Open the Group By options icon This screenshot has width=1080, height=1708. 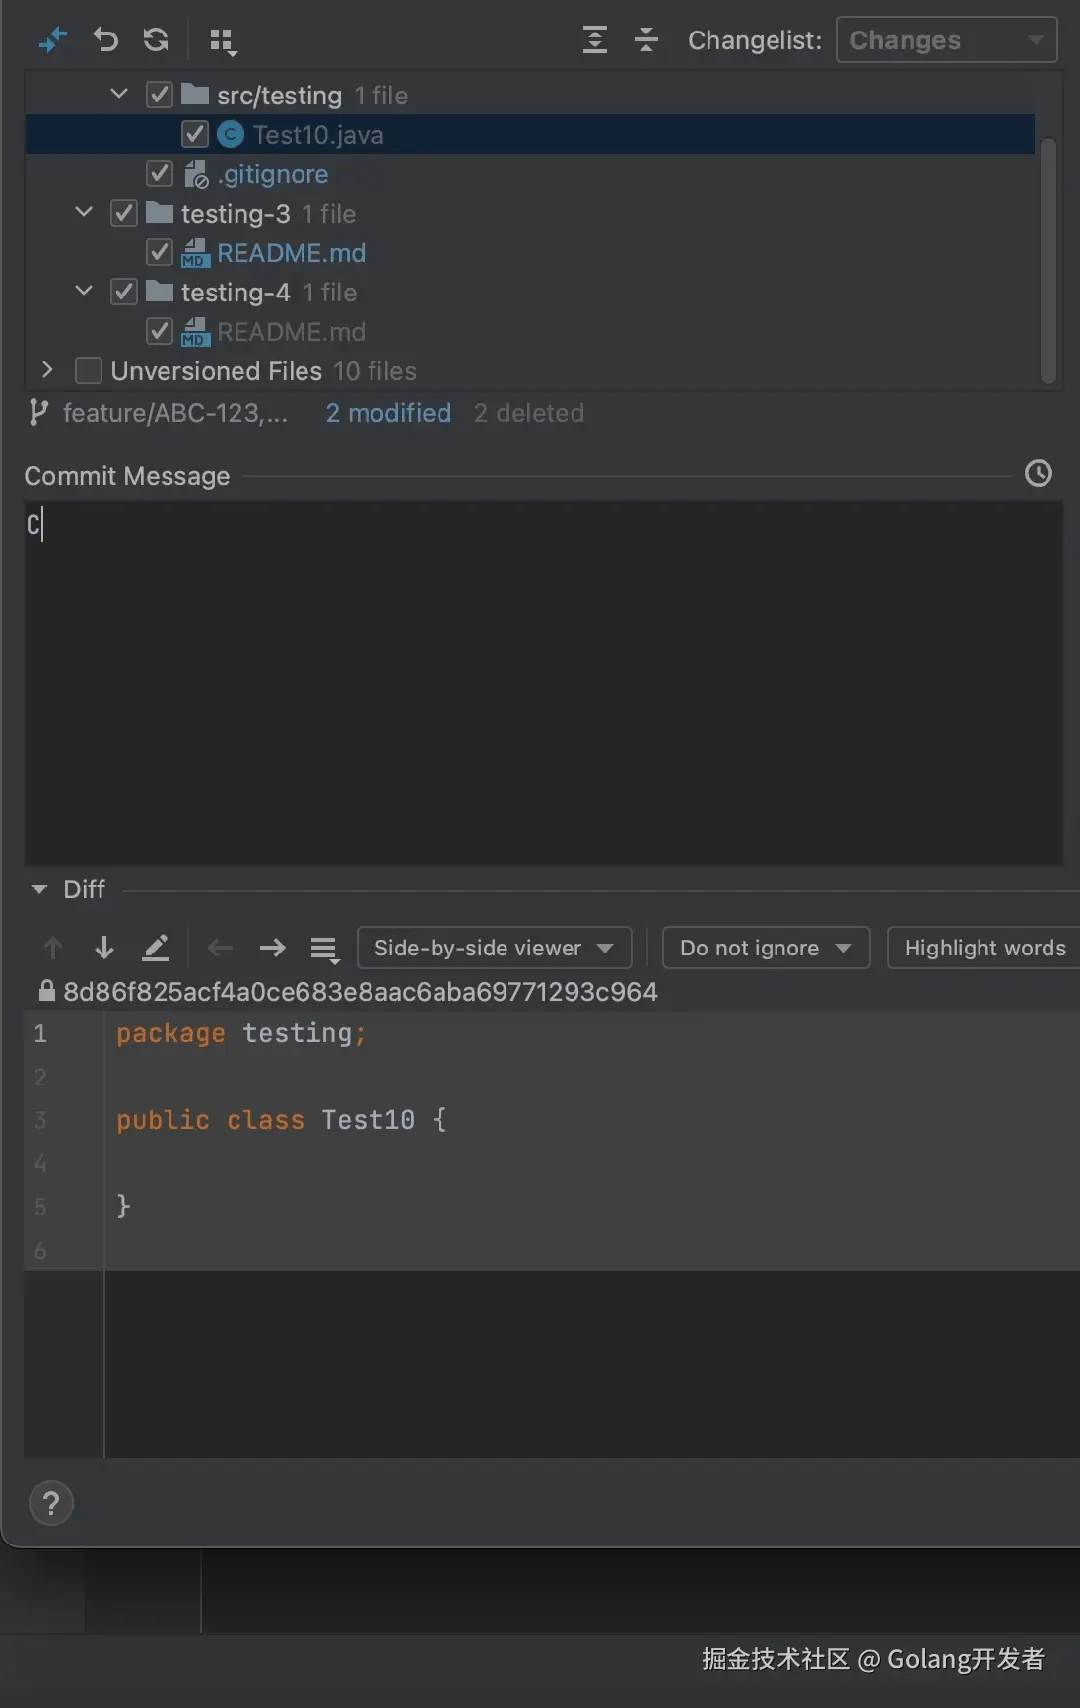(222, 41)
